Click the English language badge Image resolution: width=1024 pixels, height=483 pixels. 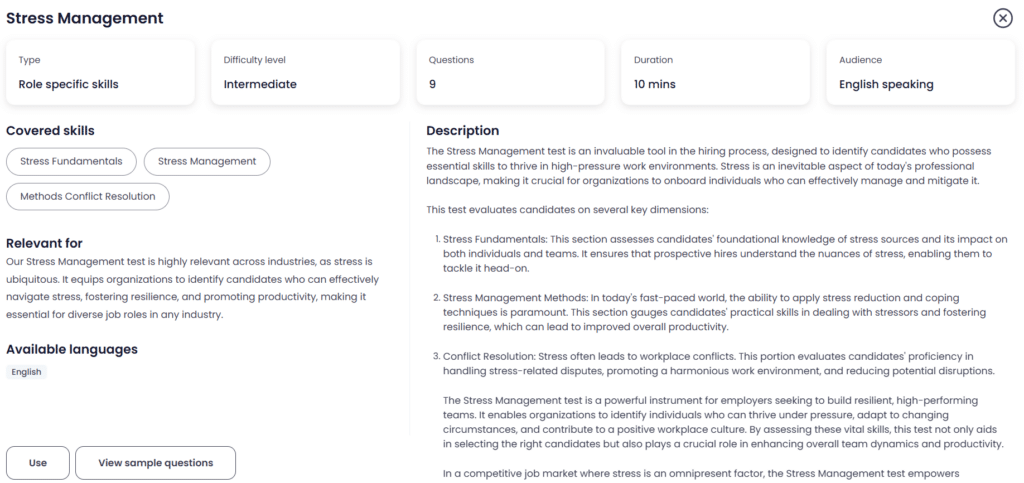[x=26, y=372]
